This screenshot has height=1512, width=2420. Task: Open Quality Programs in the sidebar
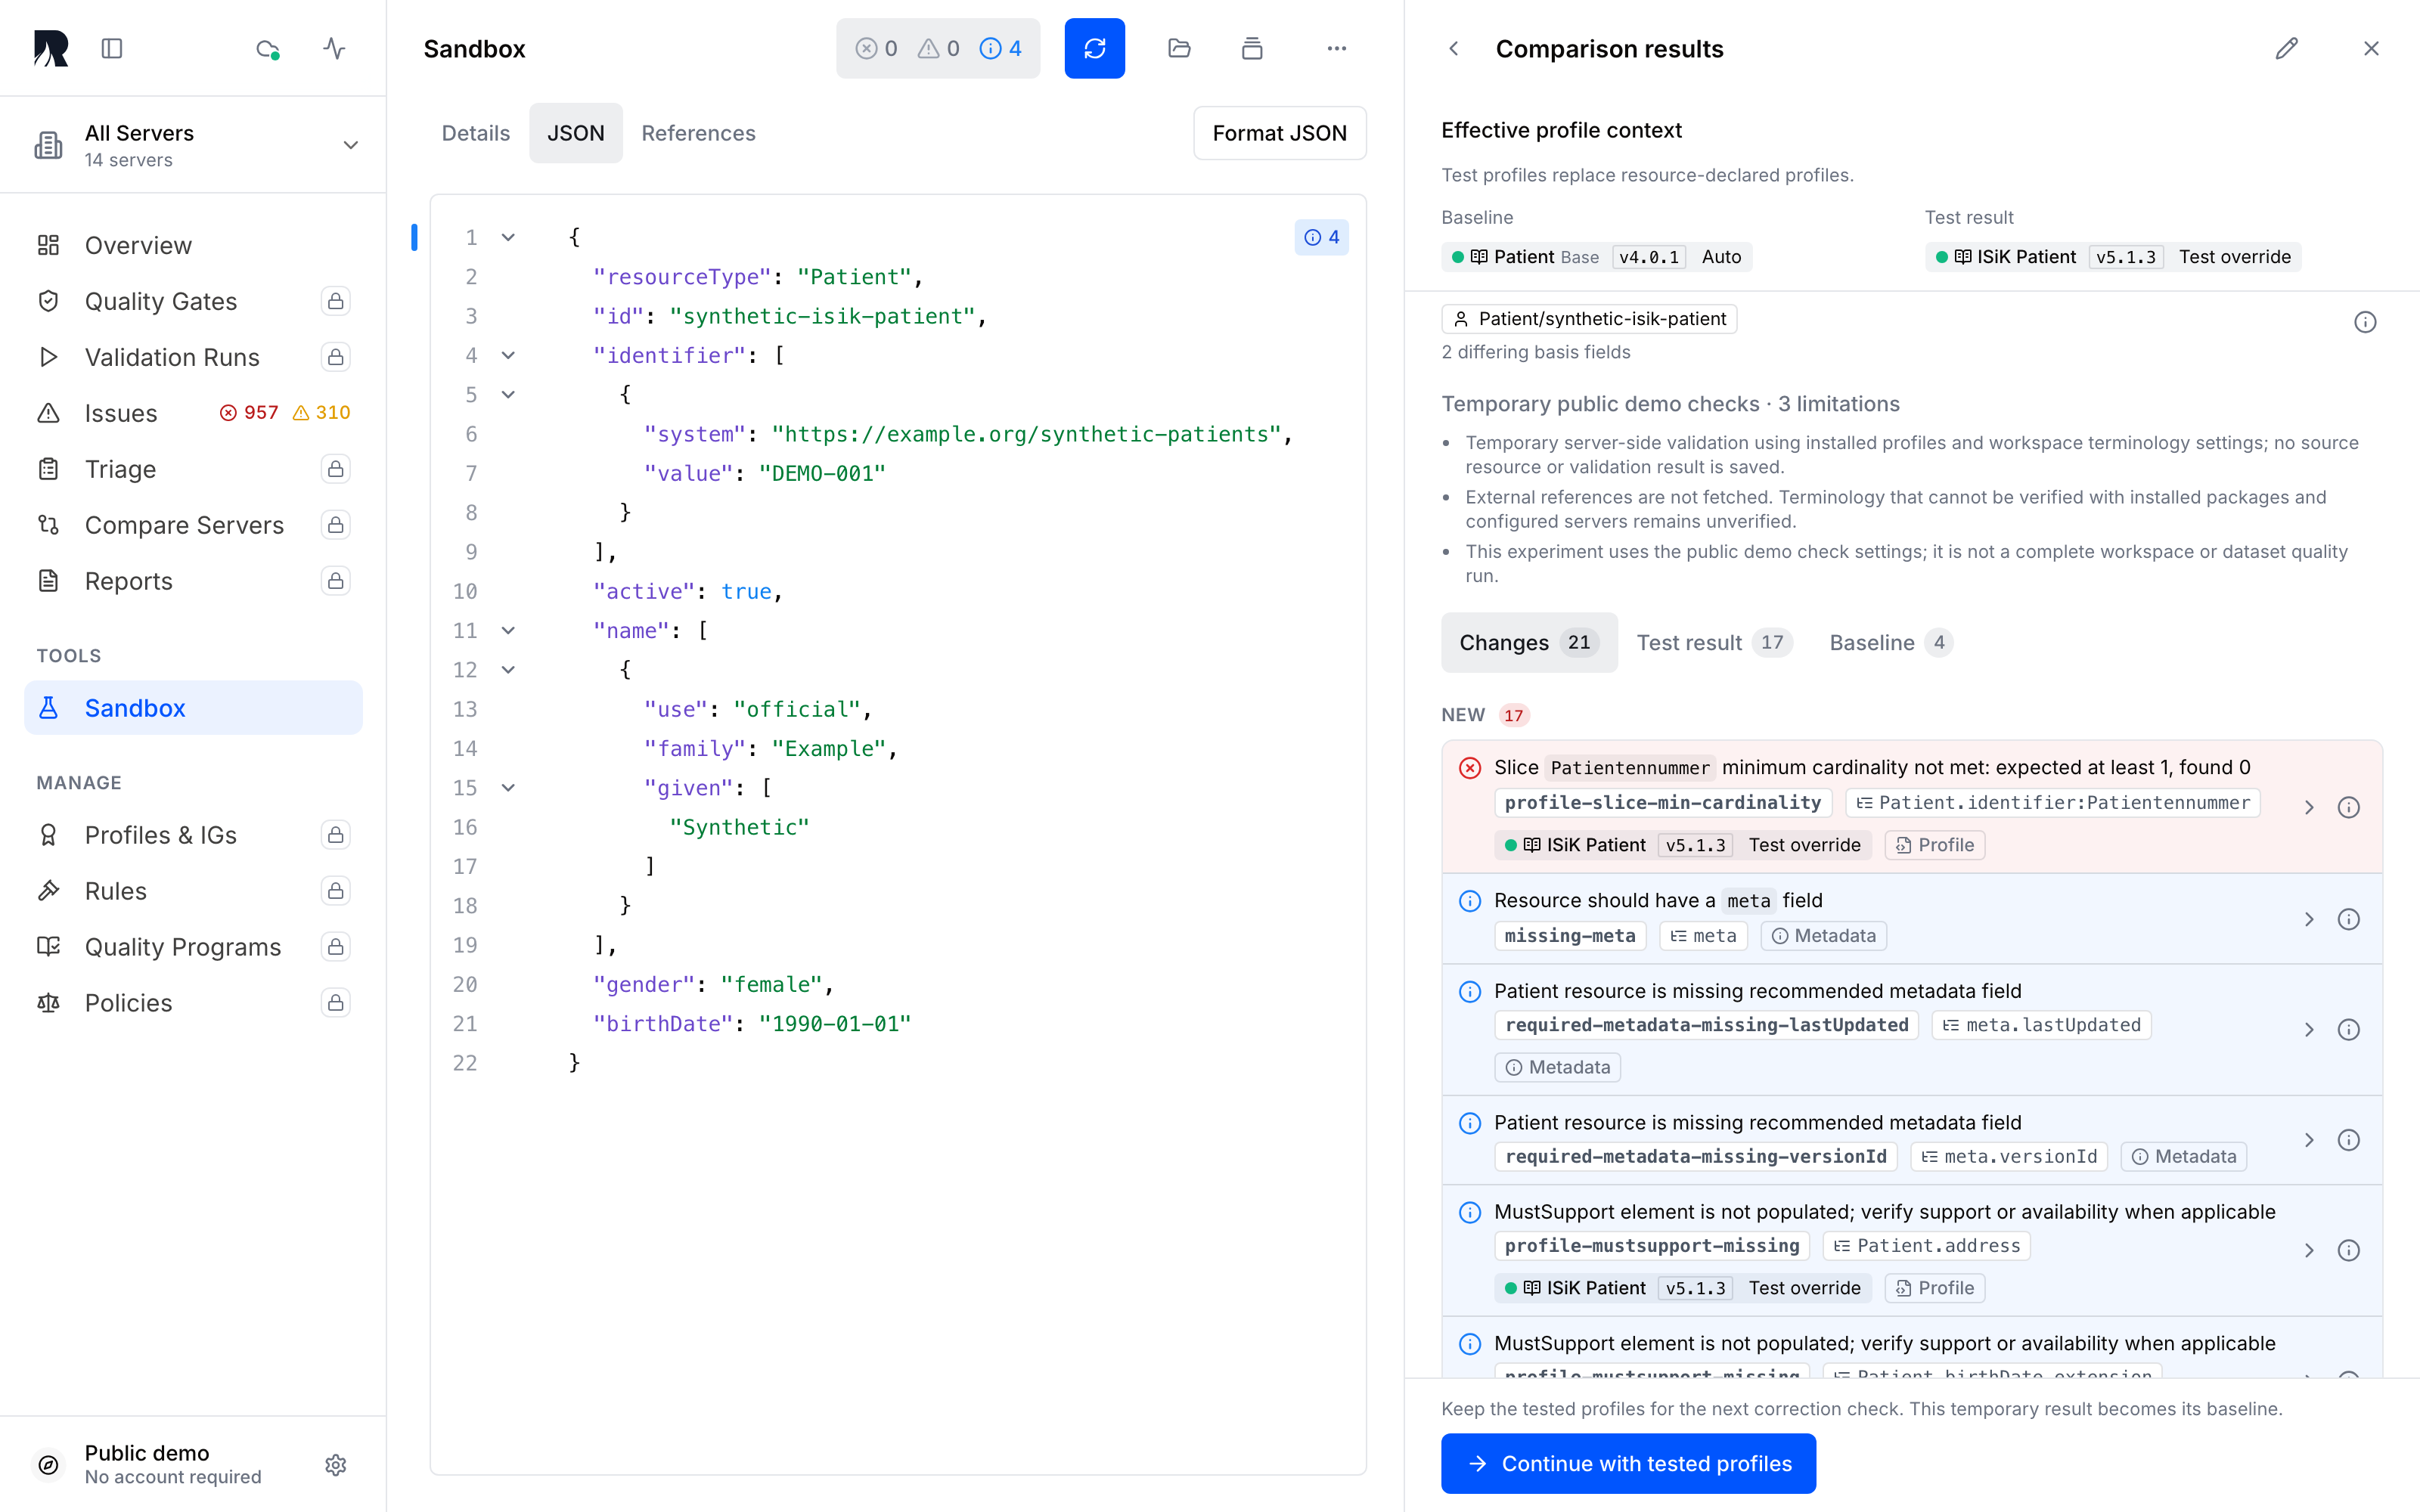pos(193,947)
